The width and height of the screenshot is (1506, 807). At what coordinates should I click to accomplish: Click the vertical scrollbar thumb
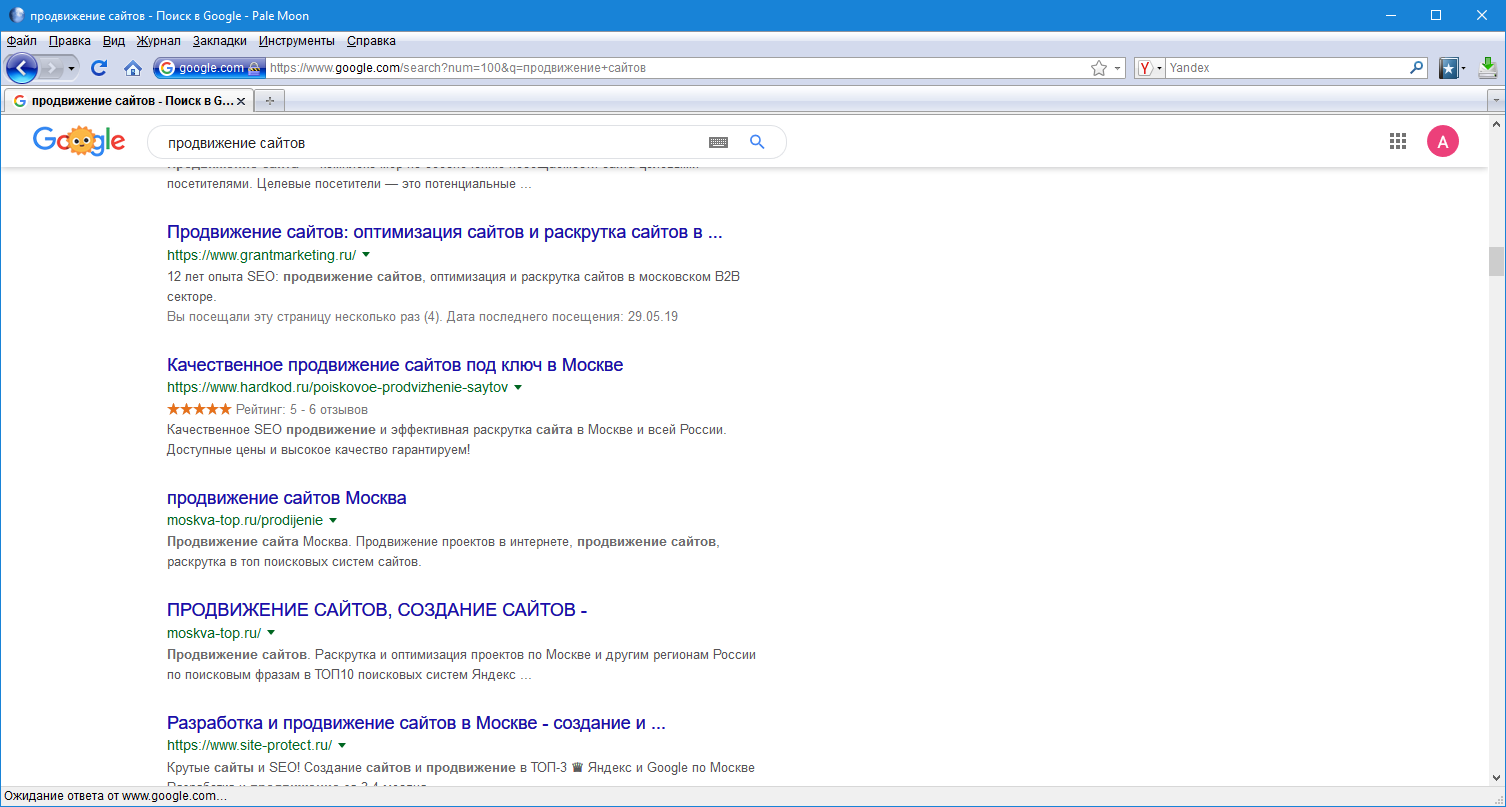(x=1496, y=260)
